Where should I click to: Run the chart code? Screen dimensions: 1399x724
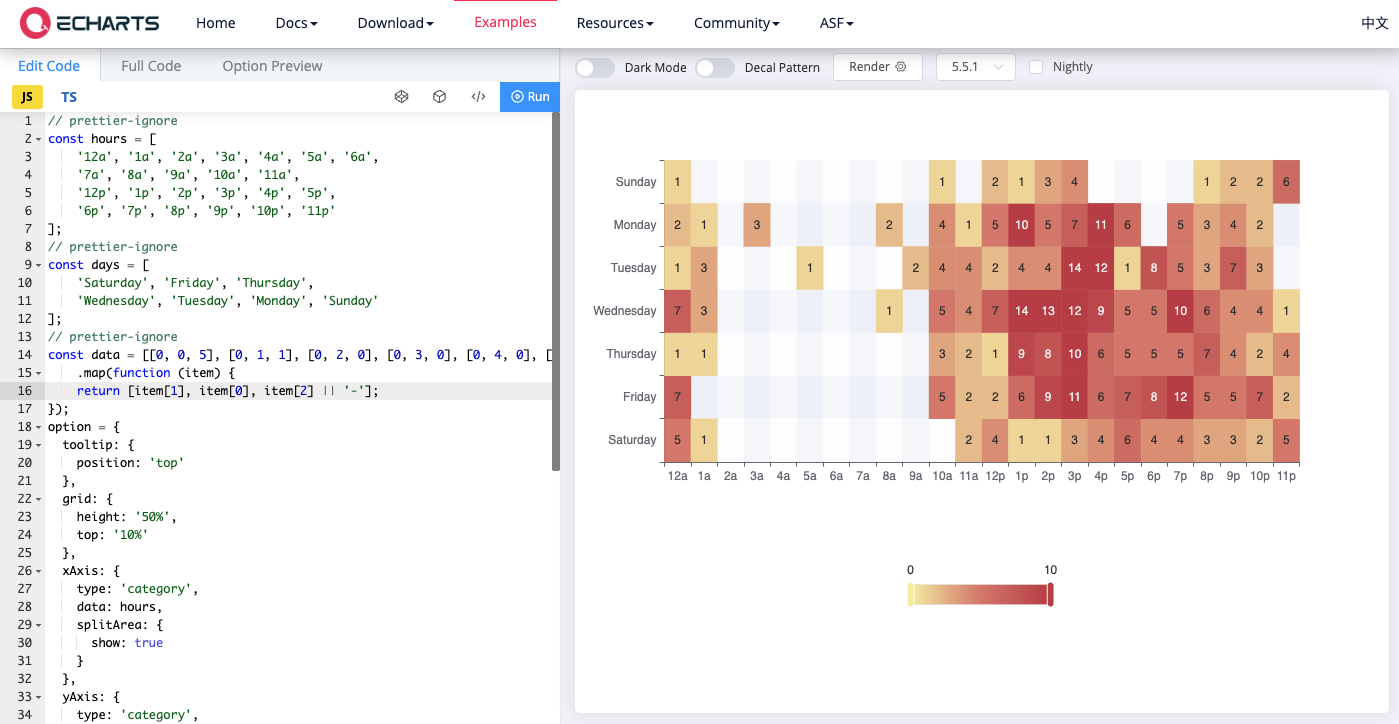pyautogui.click(x=530, y=97)
